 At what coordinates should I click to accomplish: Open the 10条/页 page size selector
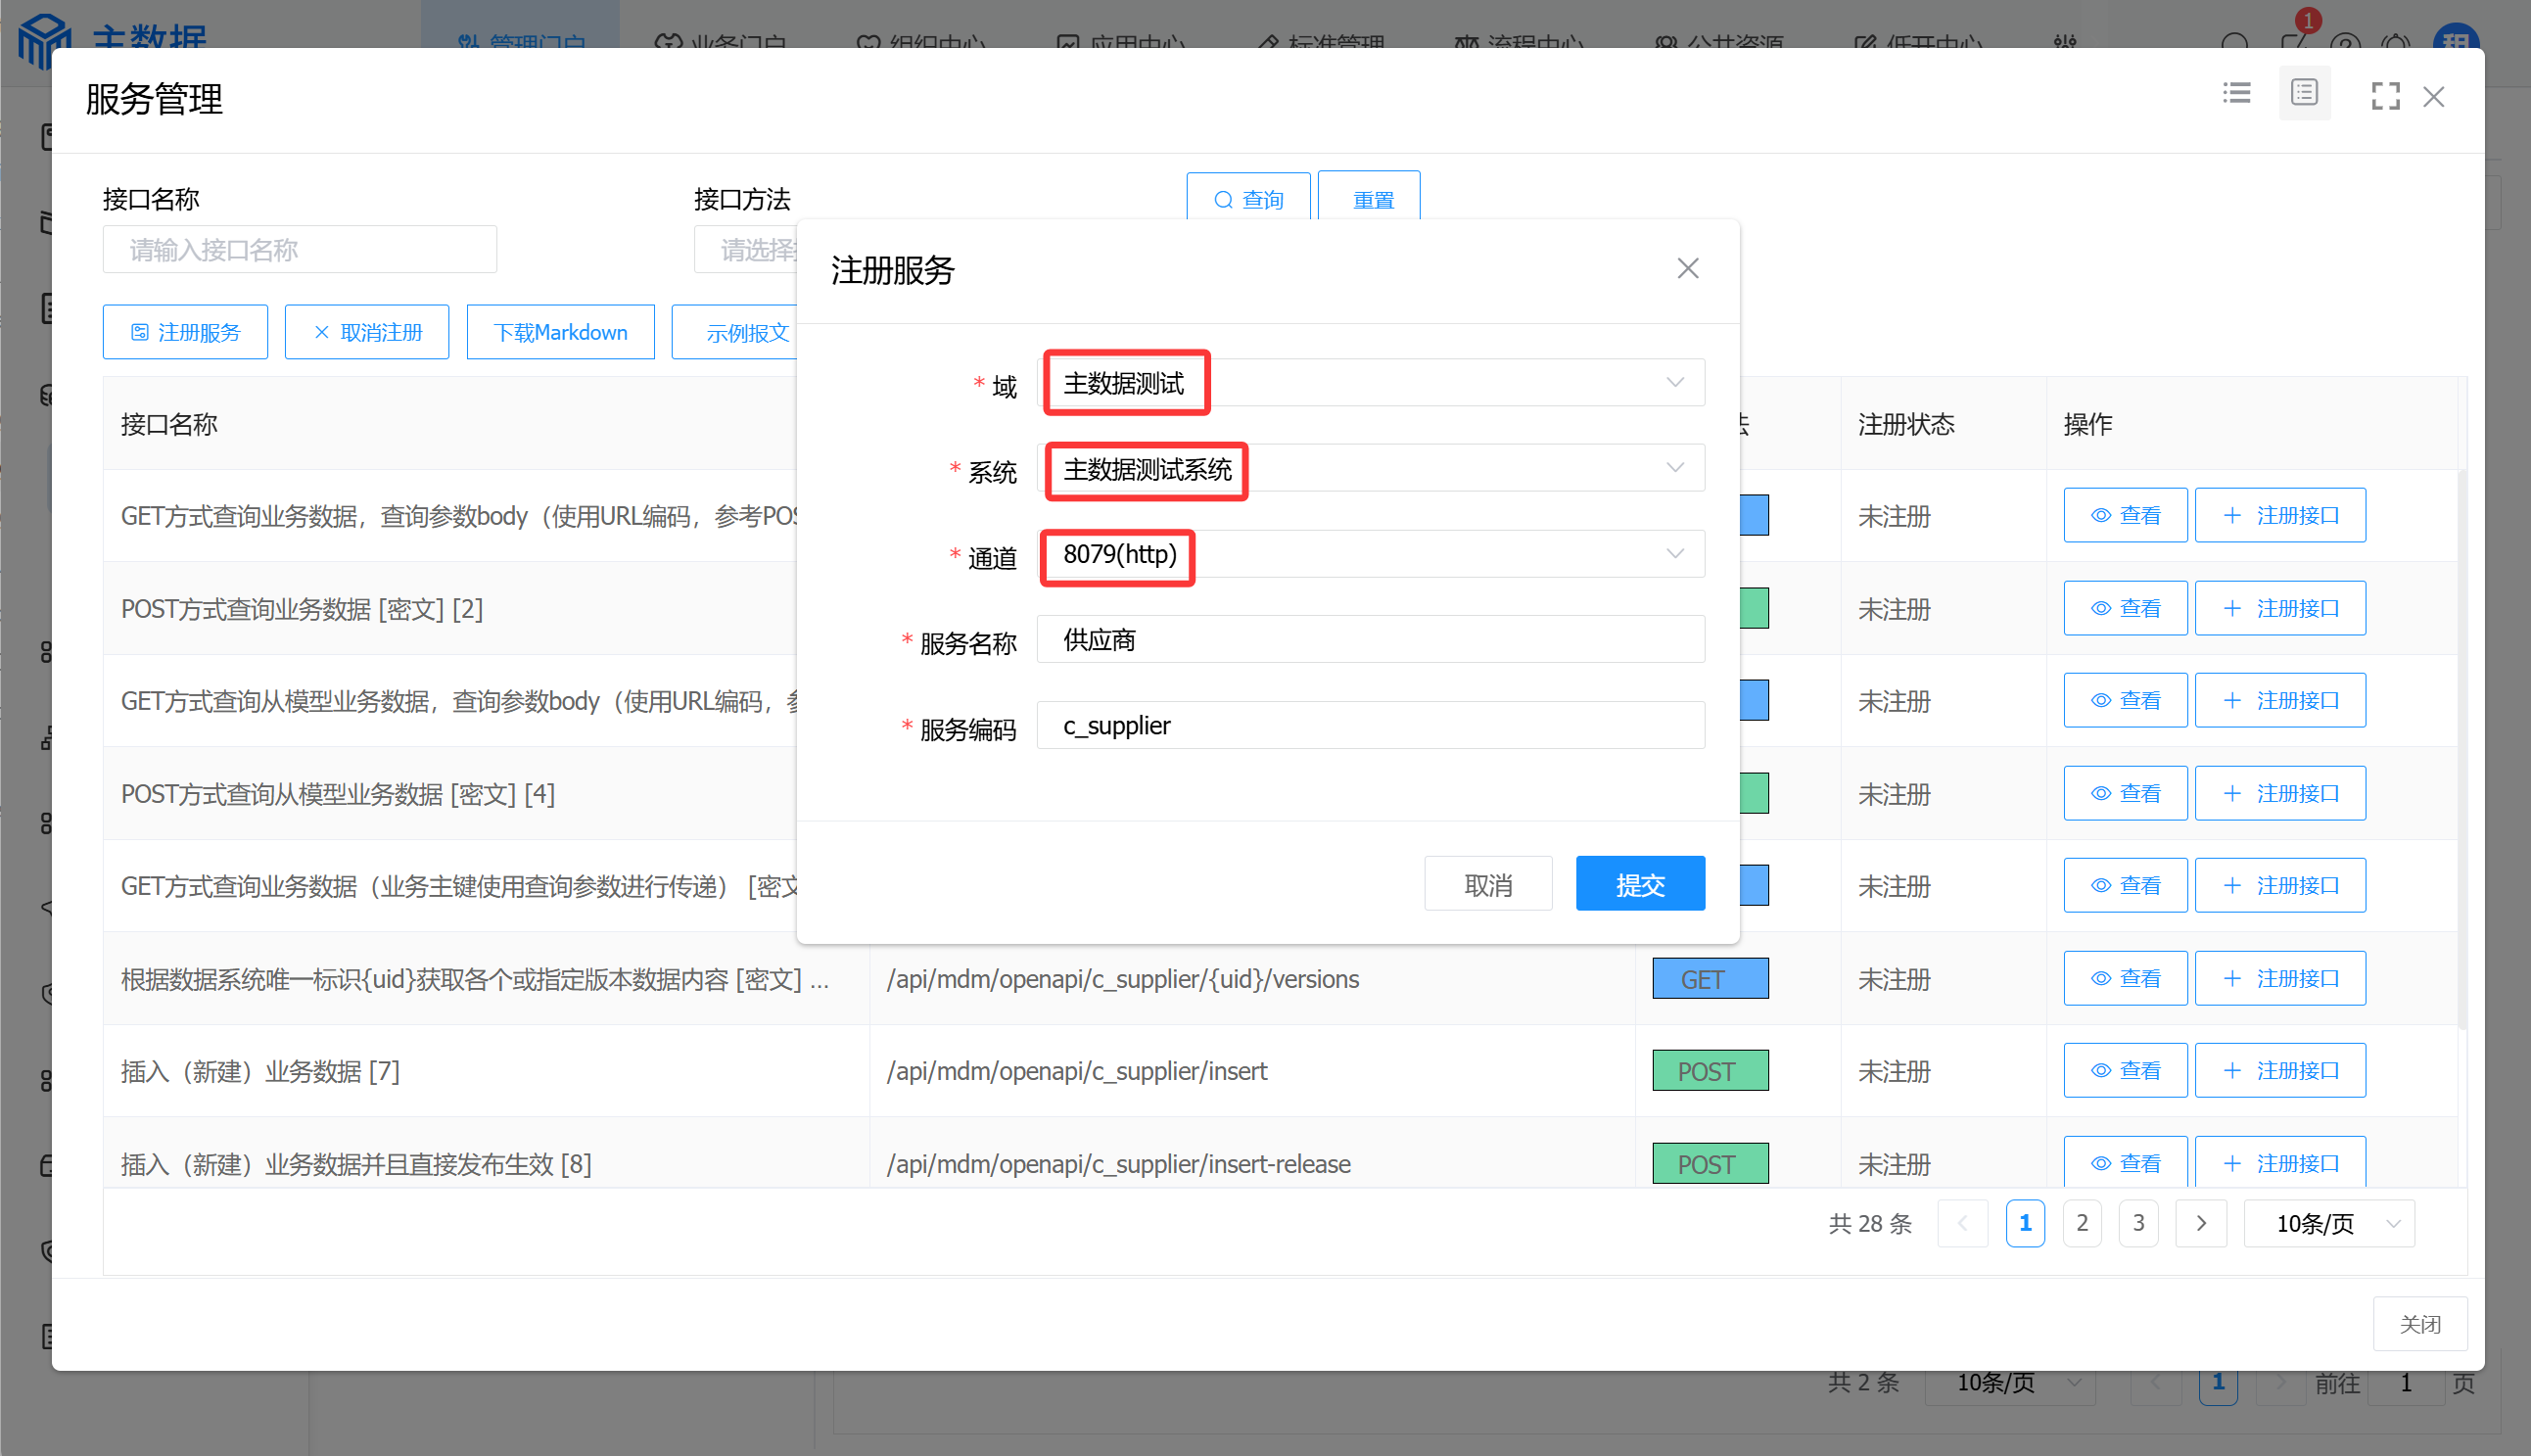click(2328, 1224)
